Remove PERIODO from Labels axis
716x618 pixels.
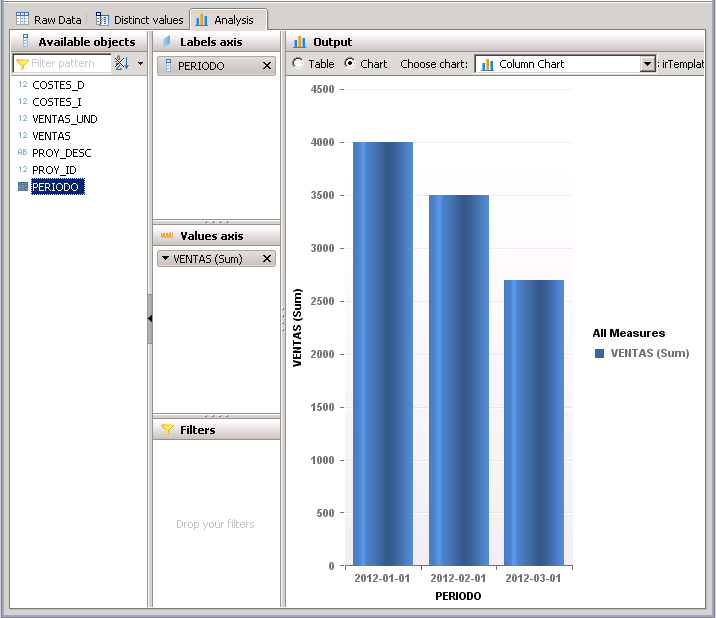click(266, 66)
